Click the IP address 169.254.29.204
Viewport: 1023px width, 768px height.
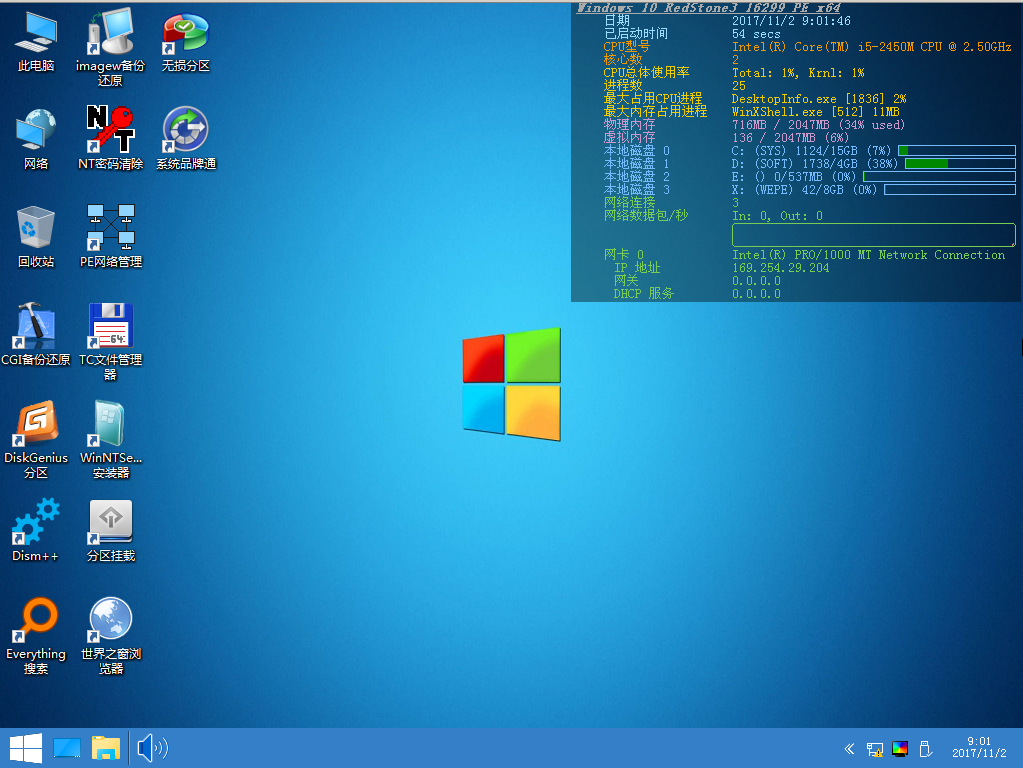pyautogui.click(x=780, y=268)
